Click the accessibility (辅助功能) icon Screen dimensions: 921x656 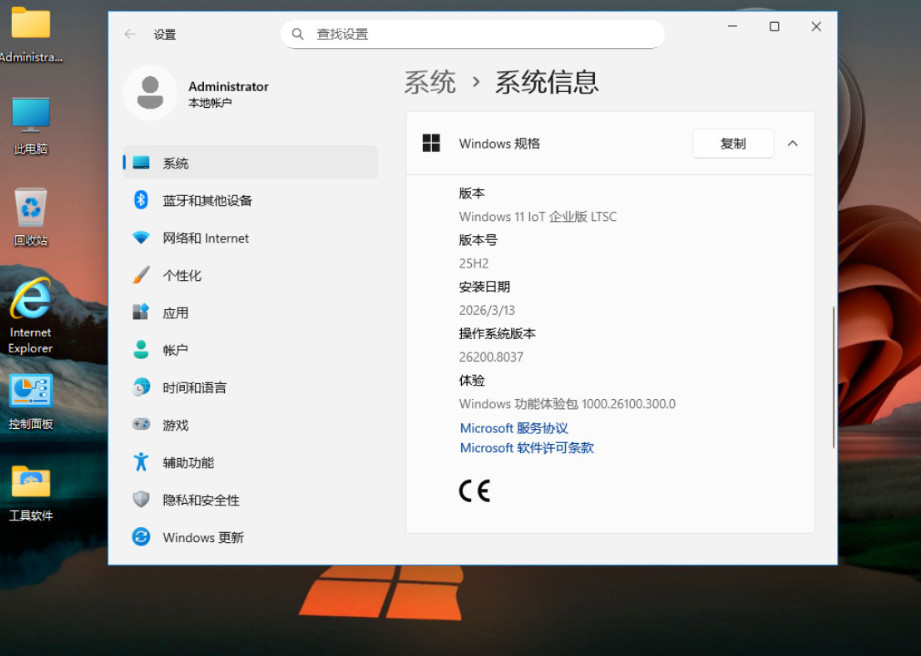click(141, 462)
